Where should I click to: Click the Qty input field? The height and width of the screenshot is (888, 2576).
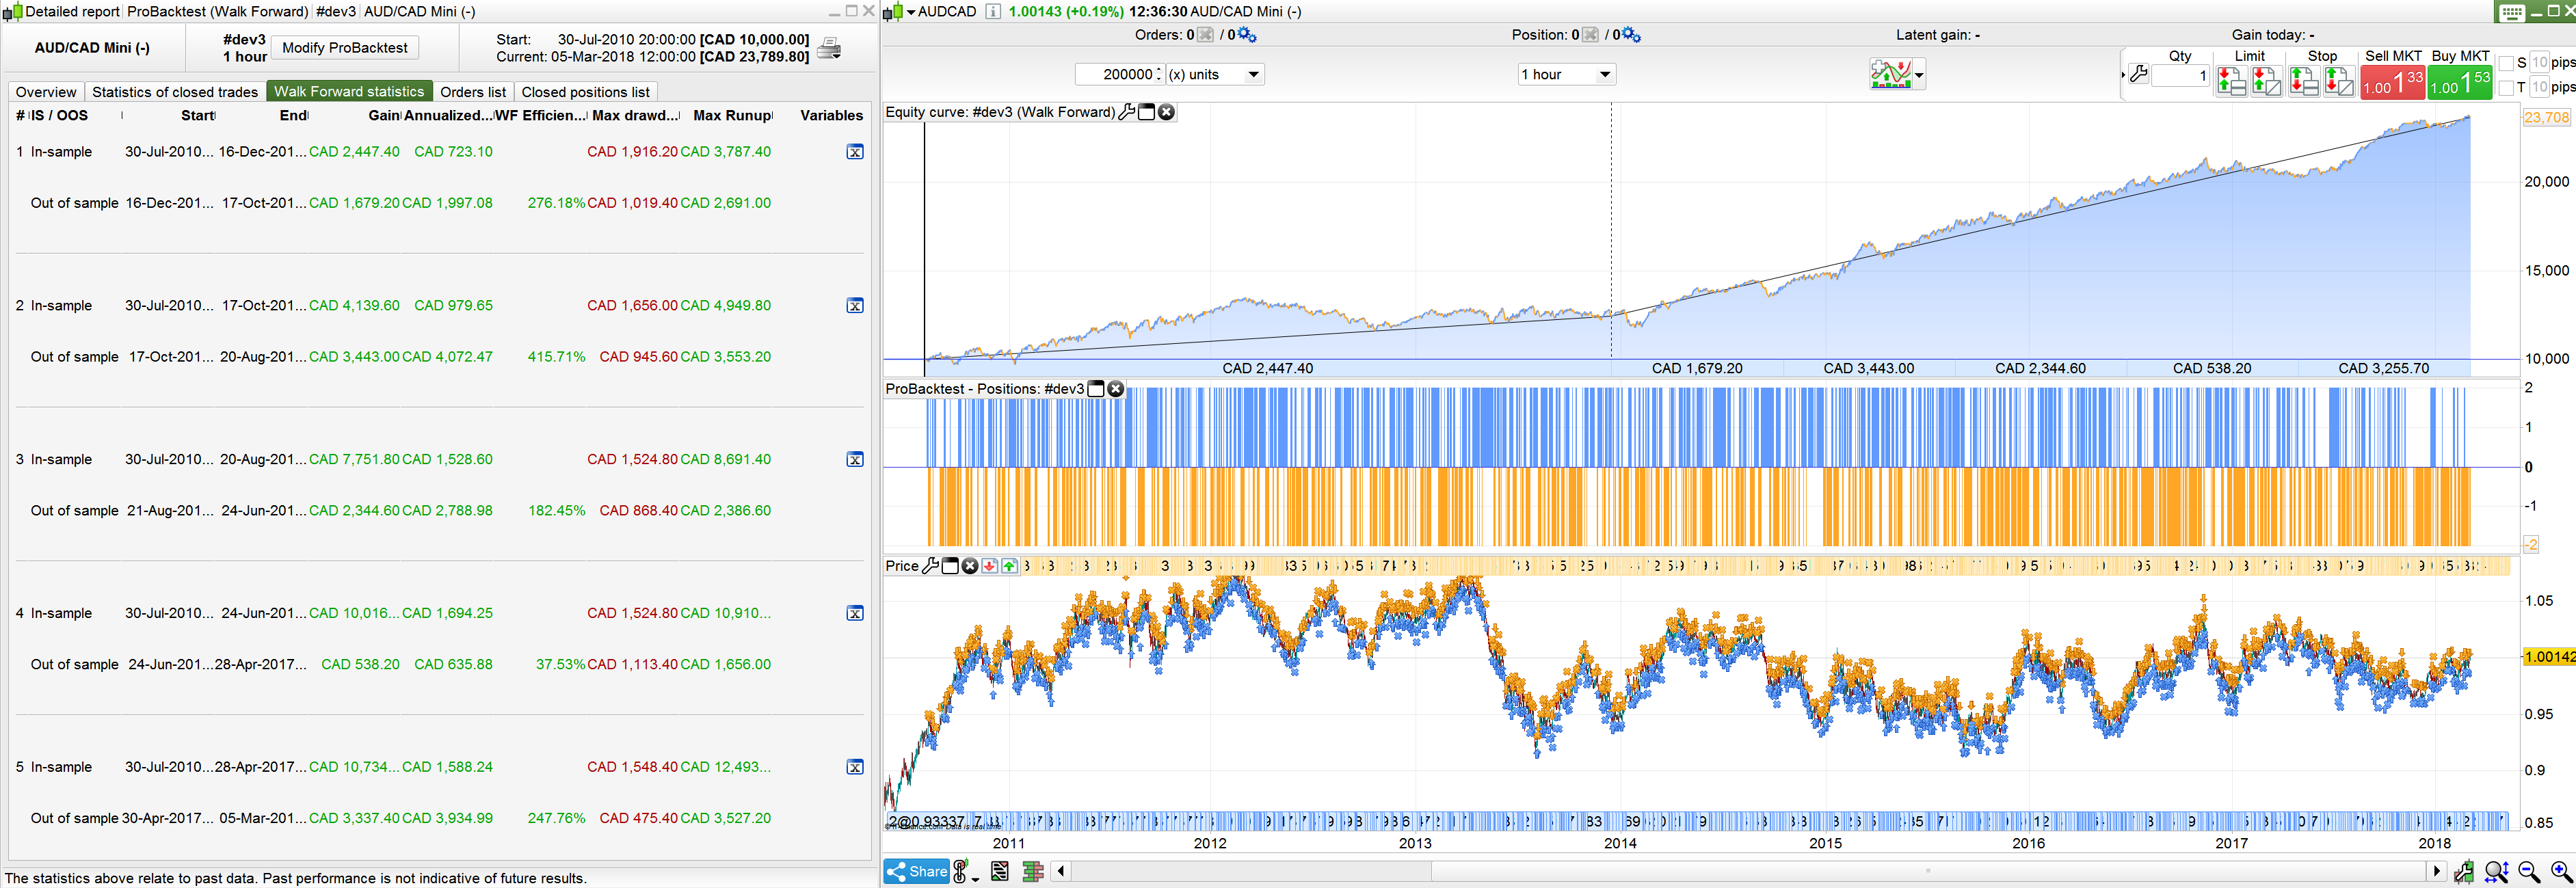click(x=2180, y=76)
